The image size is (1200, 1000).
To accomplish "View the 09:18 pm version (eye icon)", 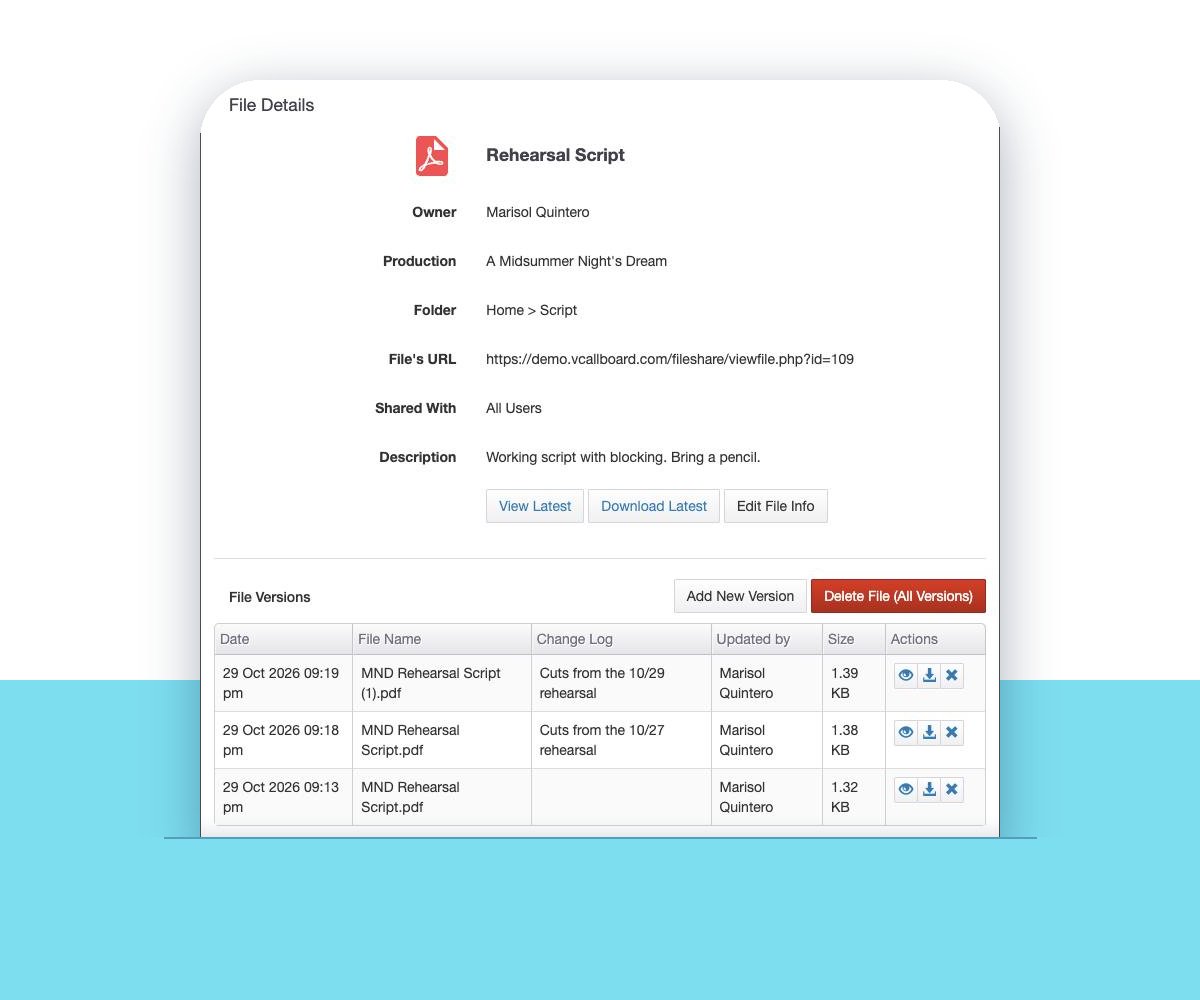I will point(905,732).
